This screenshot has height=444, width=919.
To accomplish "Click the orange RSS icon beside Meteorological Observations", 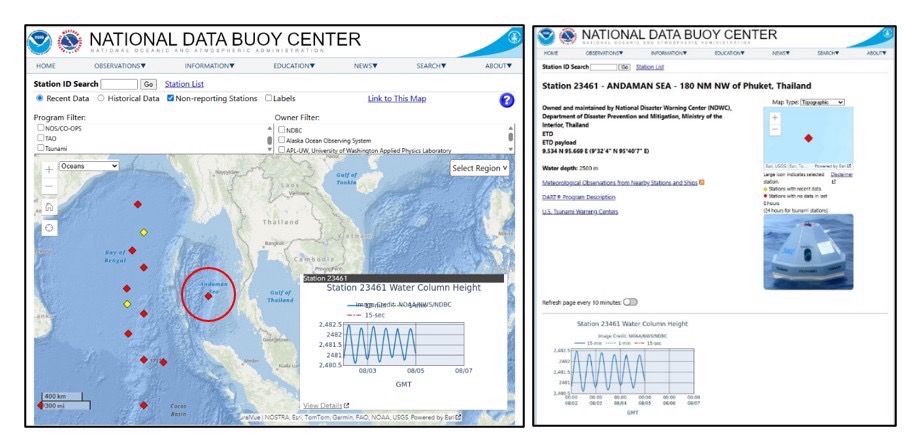I will pos(702,182).
